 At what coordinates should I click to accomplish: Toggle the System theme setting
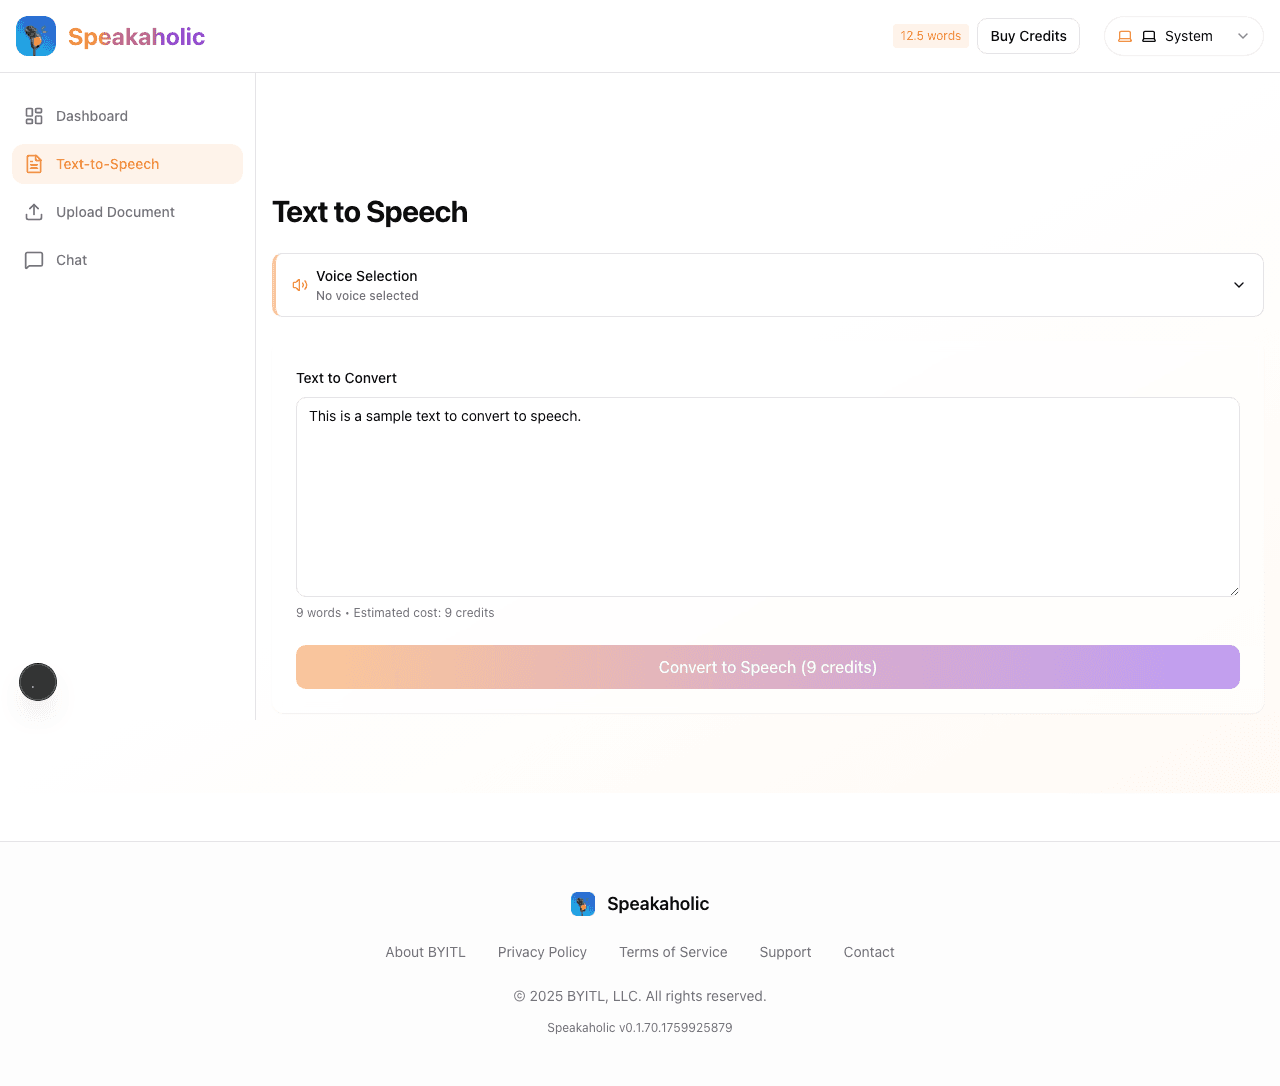tap(1184, 35)
